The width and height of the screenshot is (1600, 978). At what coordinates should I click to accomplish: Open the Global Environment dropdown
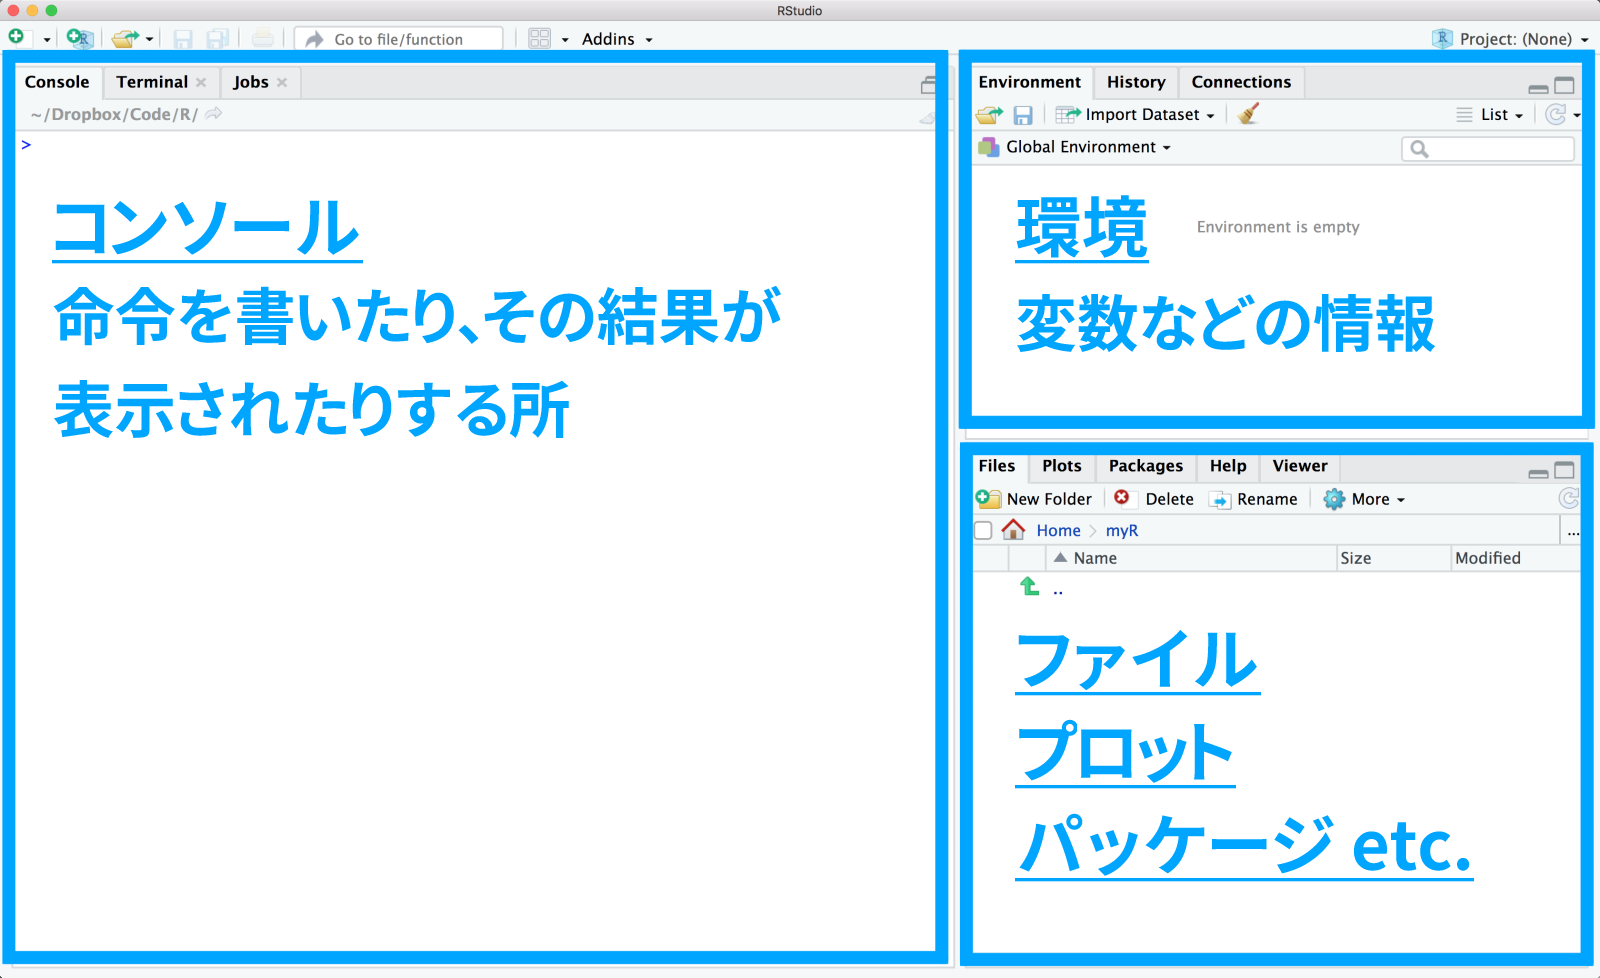tap(1087, 147)
